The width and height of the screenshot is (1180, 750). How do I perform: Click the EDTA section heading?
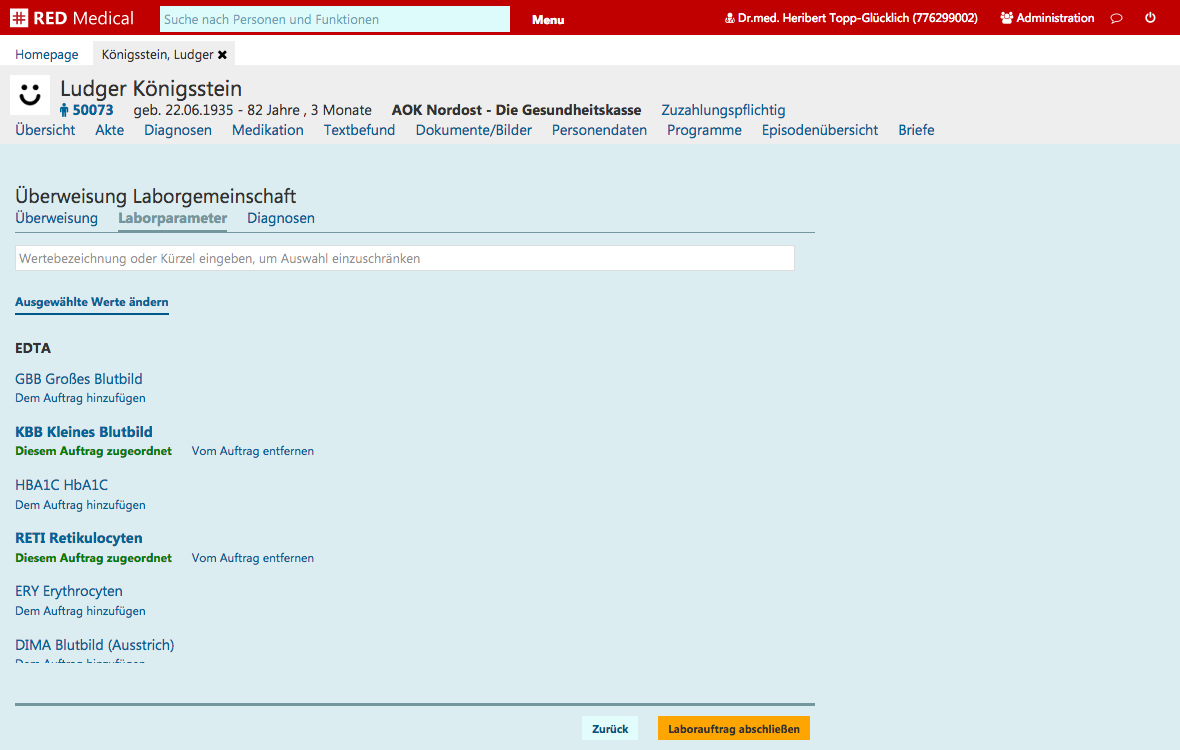(33, 348)
